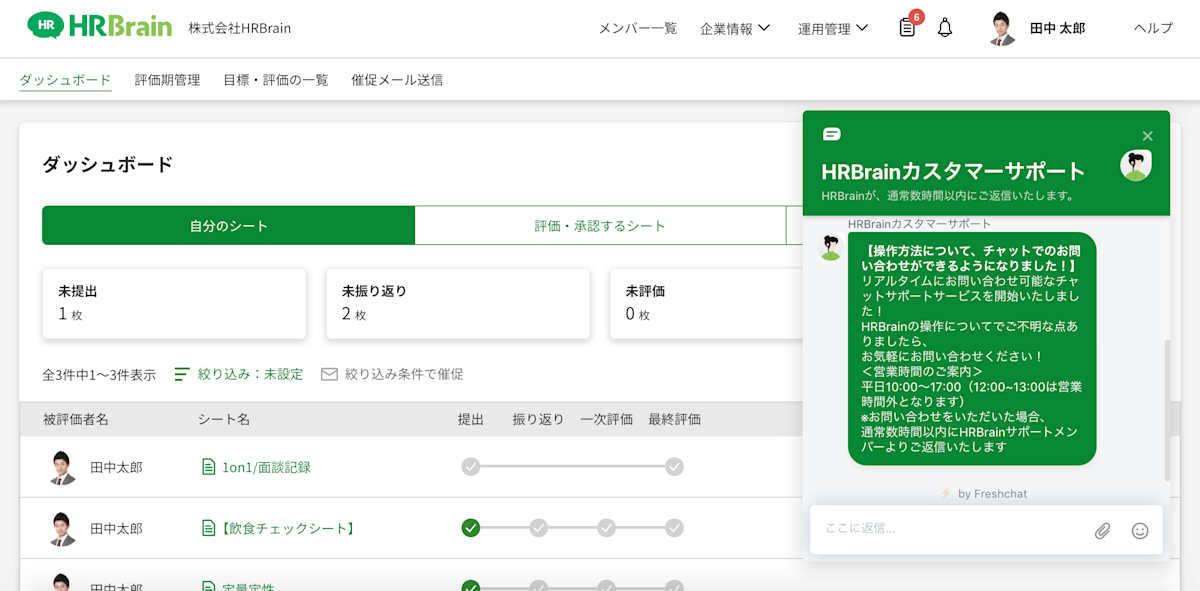Click the 未振り返り 2枚 card
Image resolution: width=1200 pixels, height=591 pixels.
click(458, 303)
